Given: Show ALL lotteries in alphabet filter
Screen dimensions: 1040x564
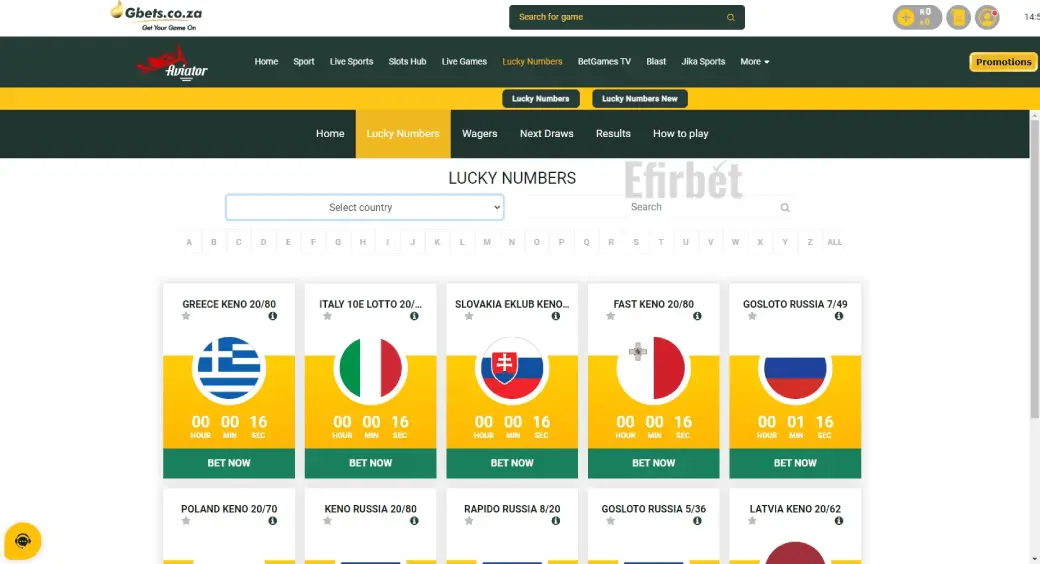Looking at the screenshot, I should [834, 242].
